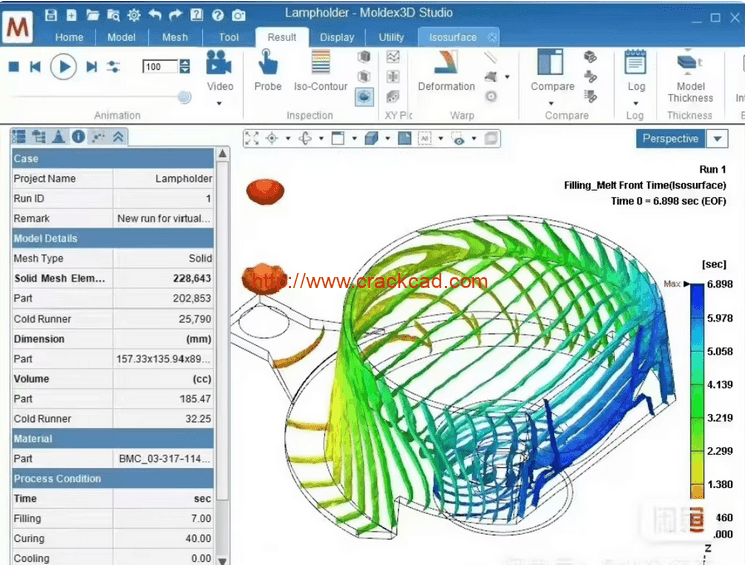The height and width of the screenshot is (565, 745).
Task: Click the Material Part value BMC_03-317-114
Action: (x=164, y=459)
